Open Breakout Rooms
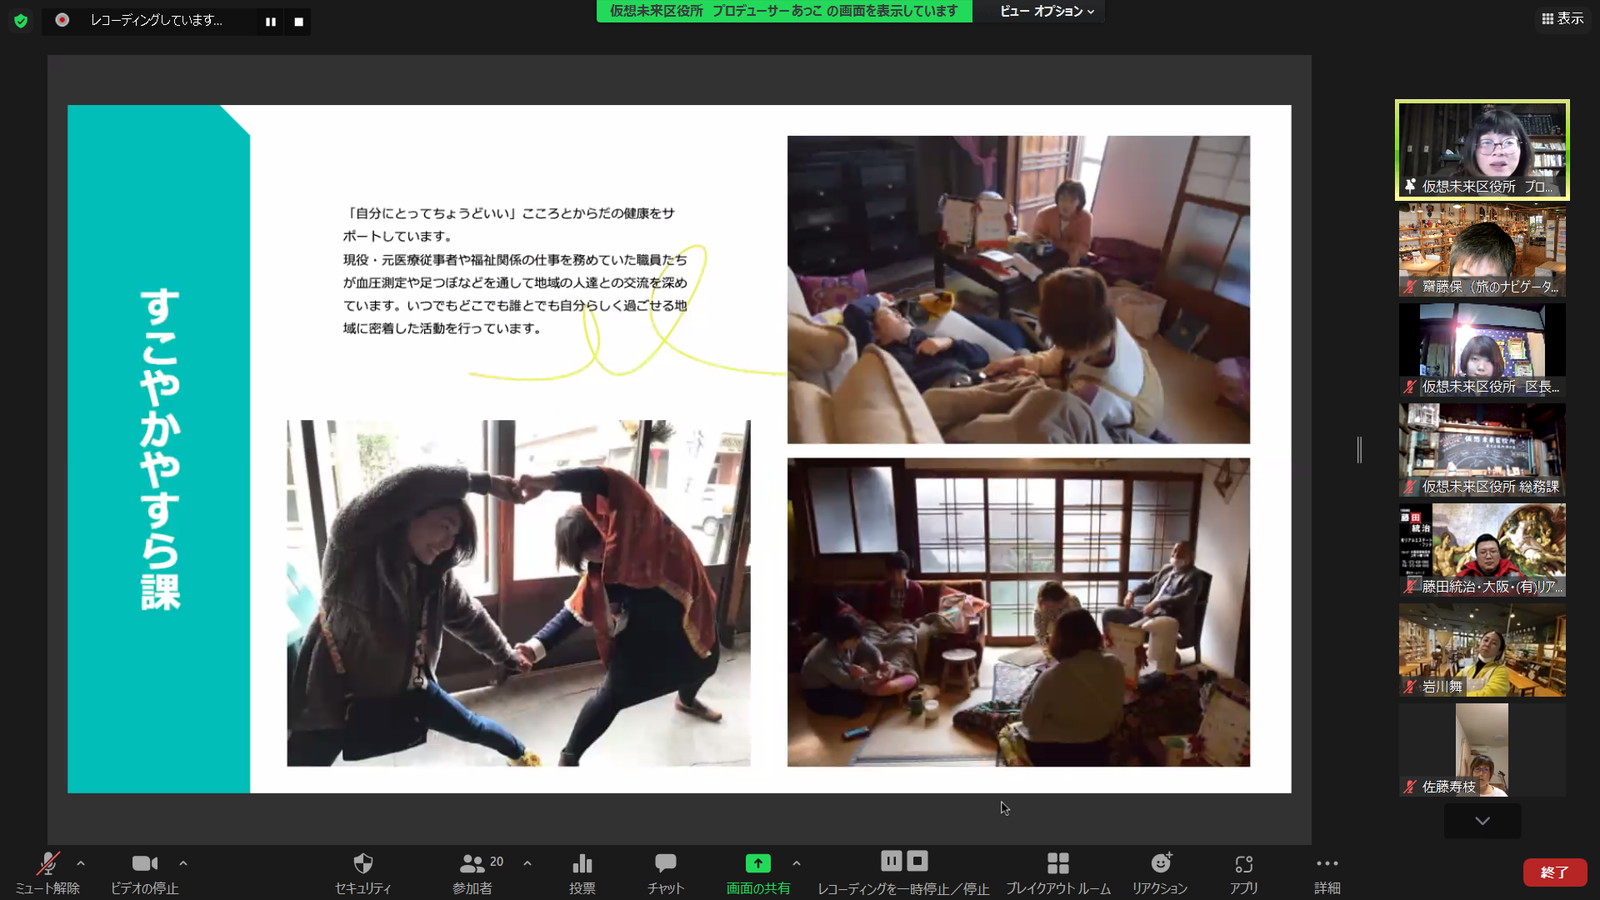 (x=1058, y=864)
